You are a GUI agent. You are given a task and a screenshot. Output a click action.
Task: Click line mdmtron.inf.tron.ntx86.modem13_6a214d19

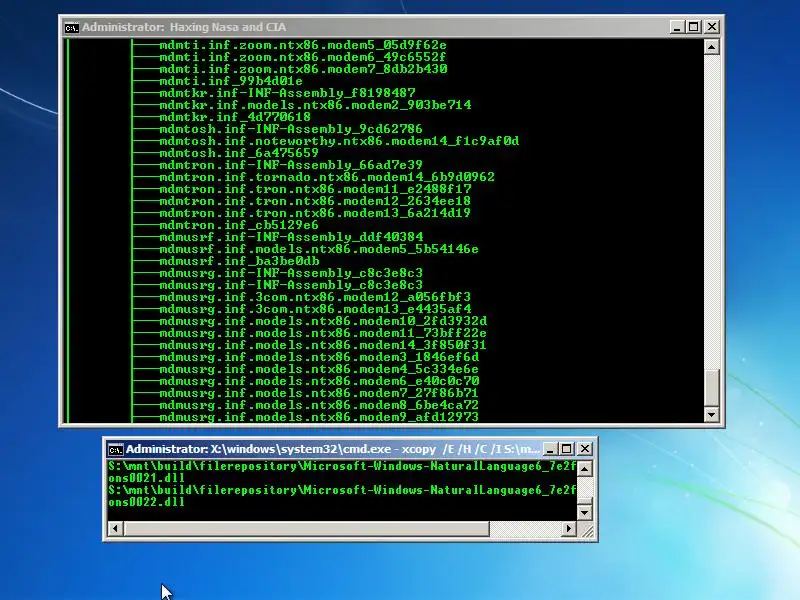pyautogui.click(x=315, y=213)
